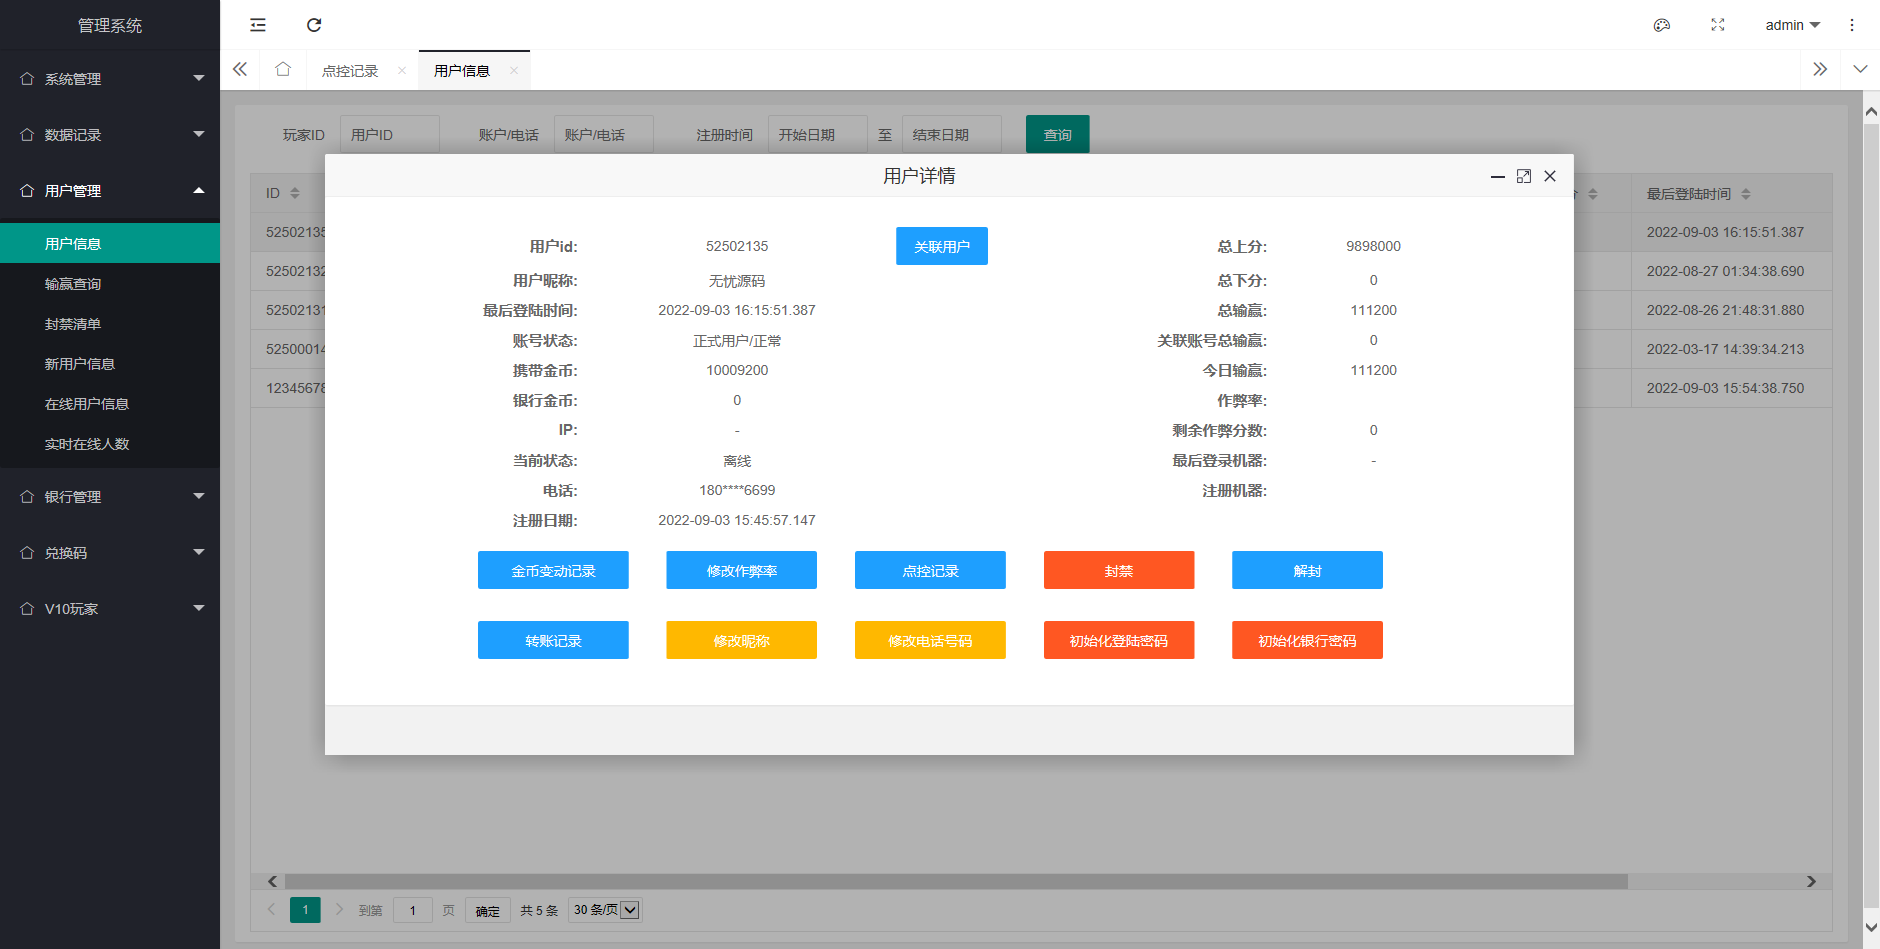This screenshot has width=1880, height=949.
Task: Open the 30 条/页 page size dropdown
Action: [604, 909]
